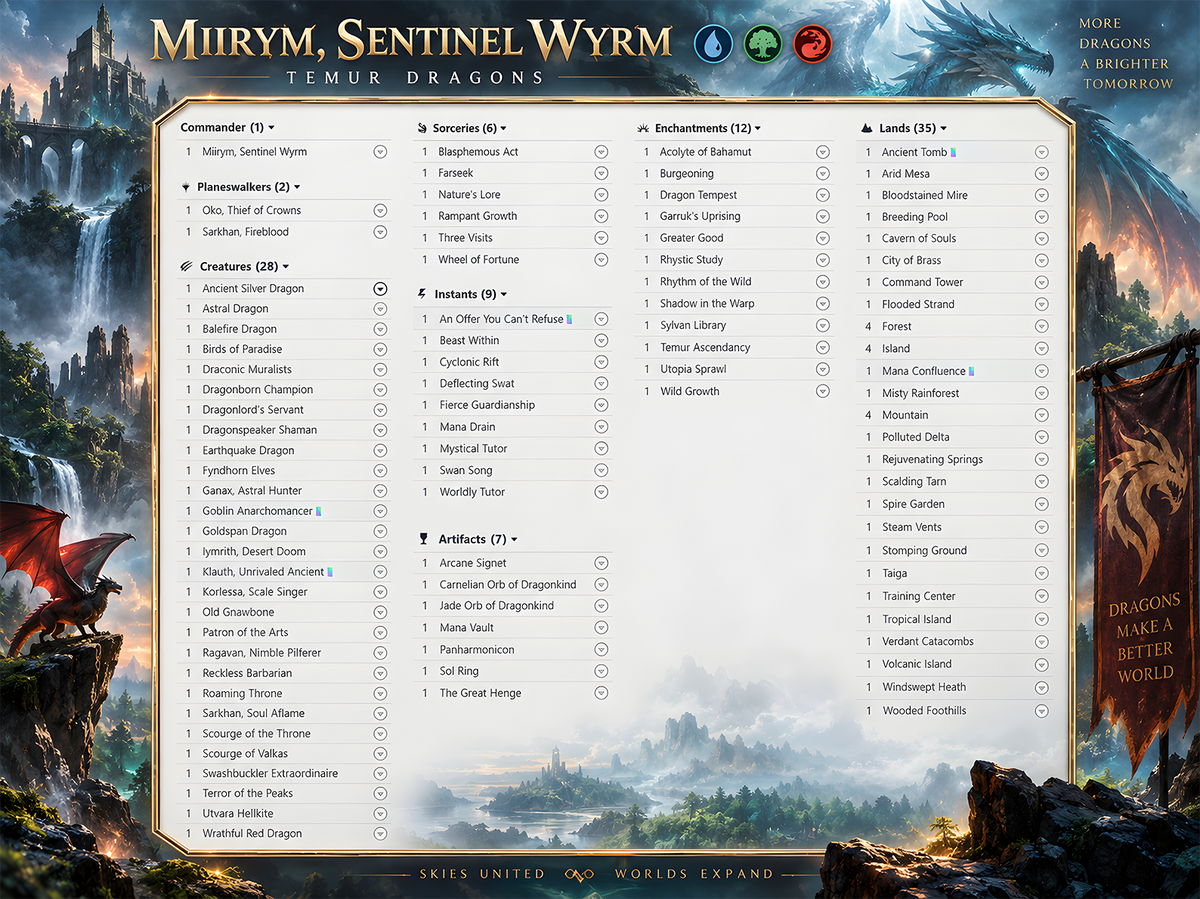Open options circle for Sol Ring
1200x899 pixels.
point(601,671)
